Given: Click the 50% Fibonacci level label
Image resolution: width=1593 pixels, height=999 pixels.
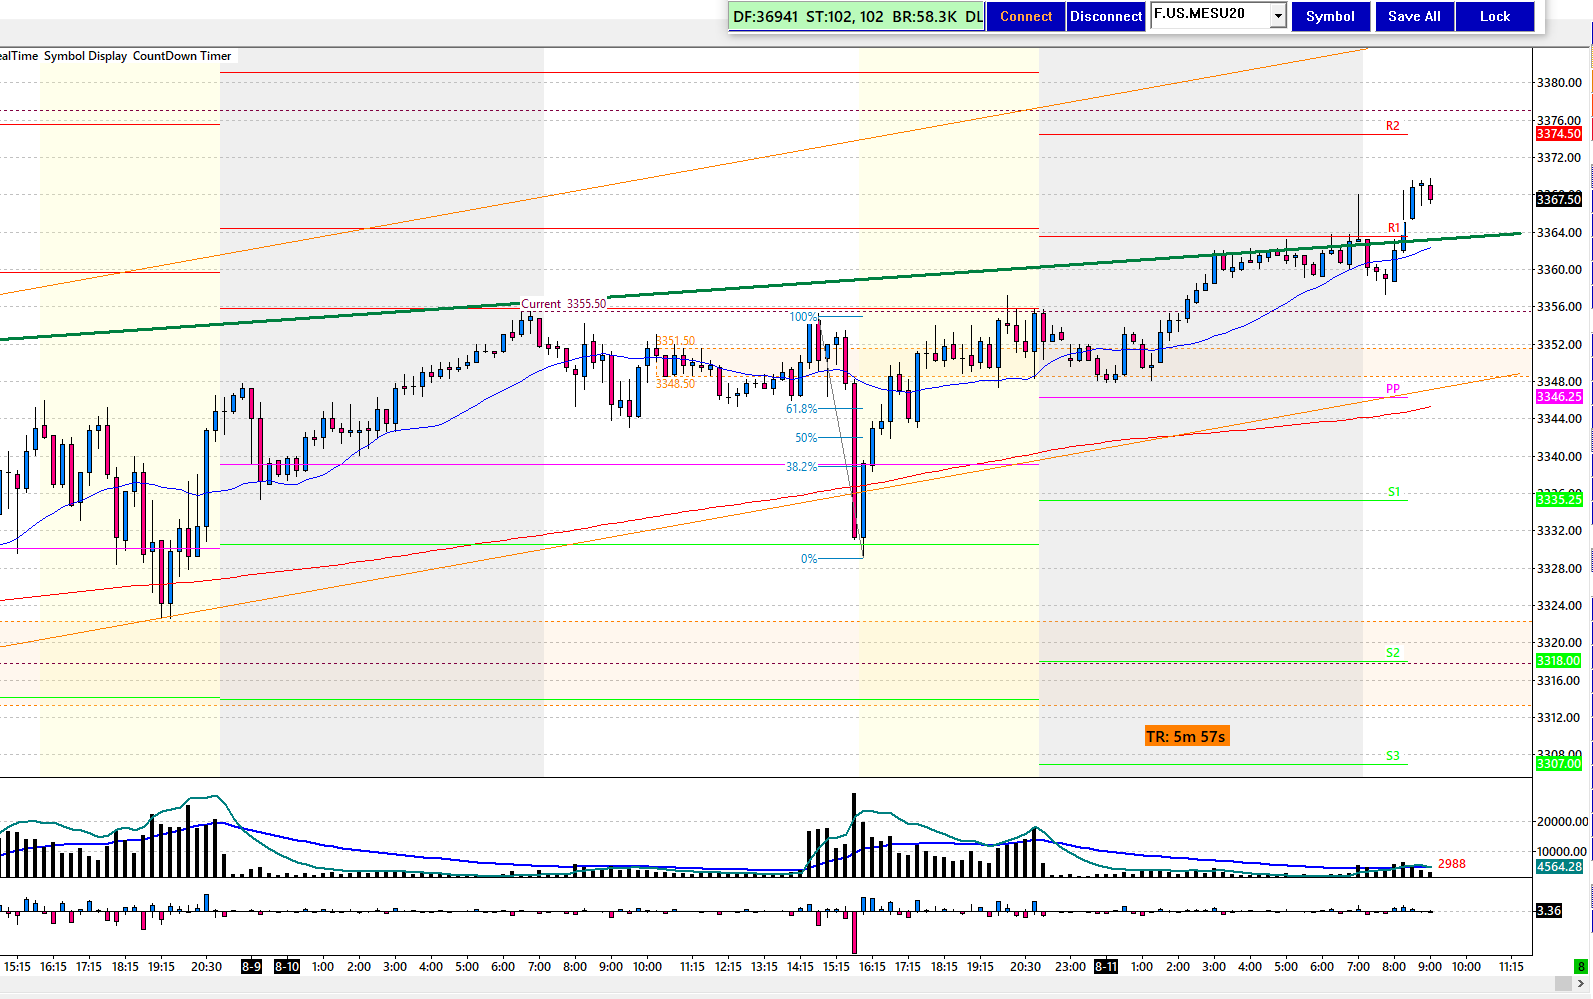Looking at the screenshot, I should pyautogui.click(x=806, y=438).
